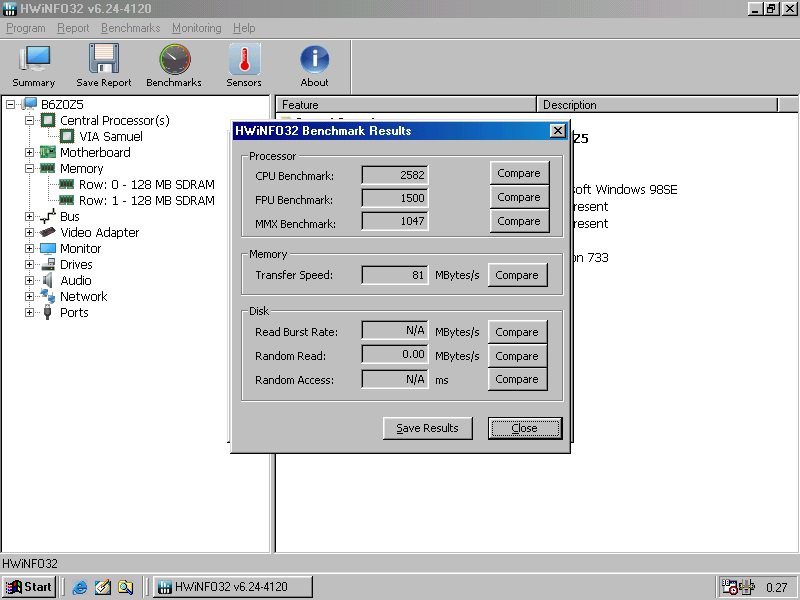This screenshot has width=800, height=600.
Task: Click the About info icon
Action: 315,66
